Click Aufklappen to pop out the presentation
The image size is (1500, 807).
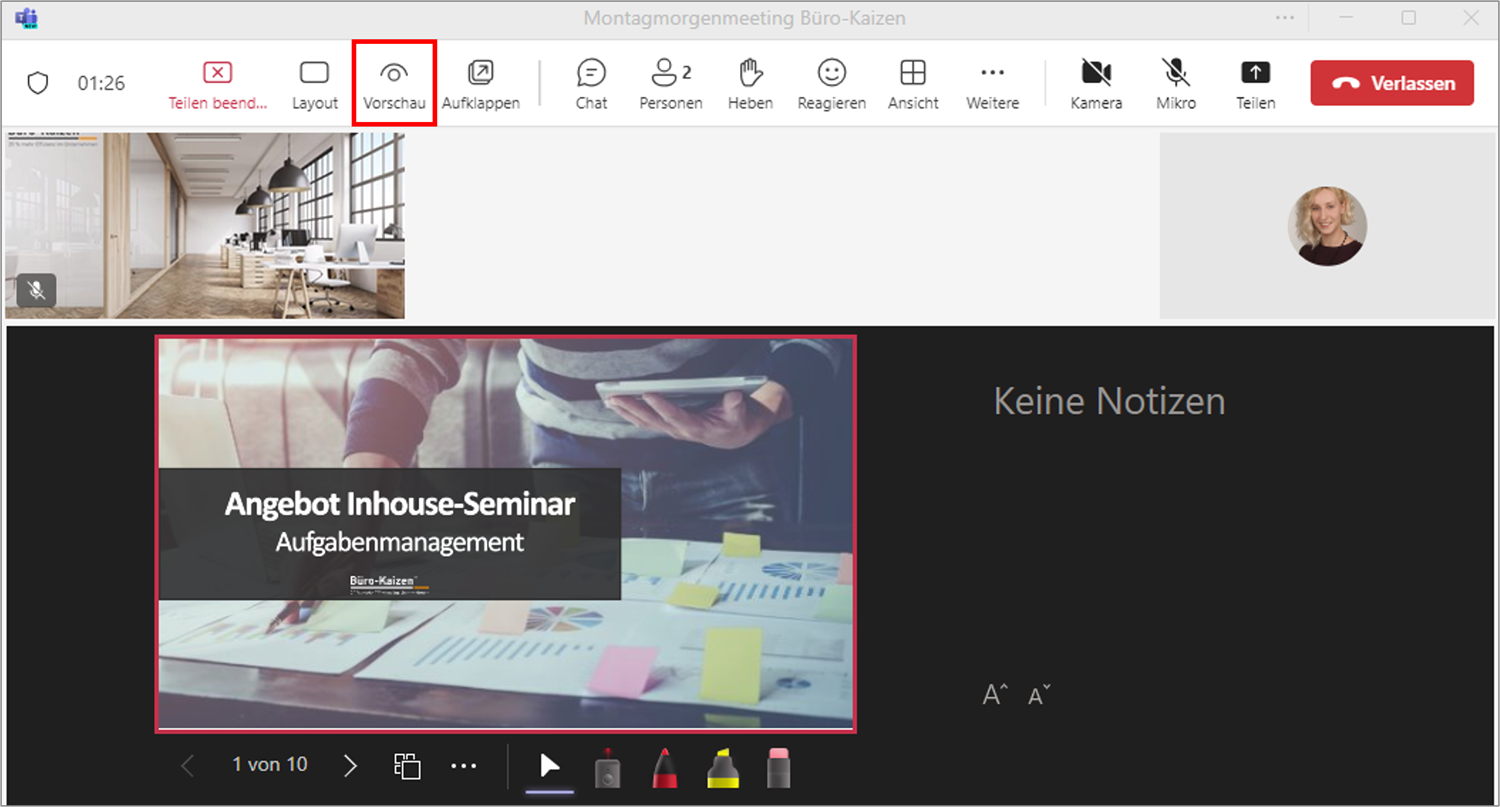pyautogui.click(x=481, y=84)
